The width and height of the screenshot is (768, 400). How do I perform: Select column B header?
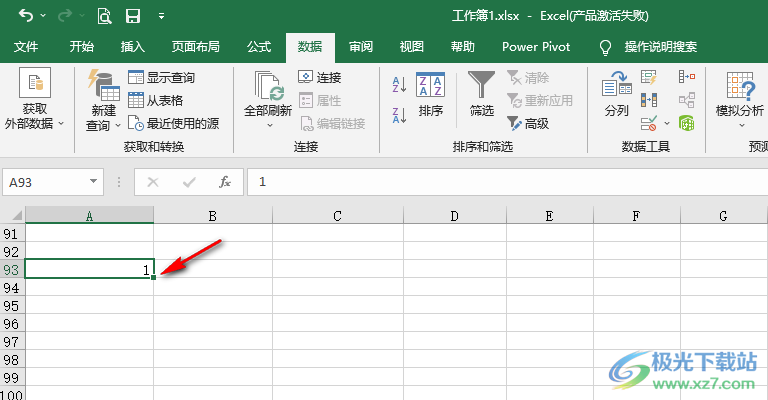(213, 215)
